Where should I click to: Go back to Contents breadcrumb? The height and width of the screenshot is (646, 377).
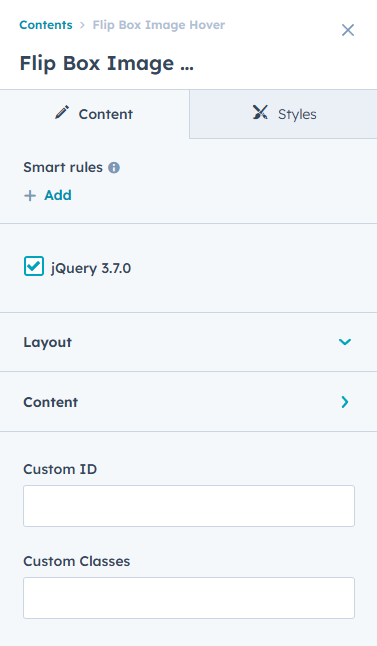[46, 25]
